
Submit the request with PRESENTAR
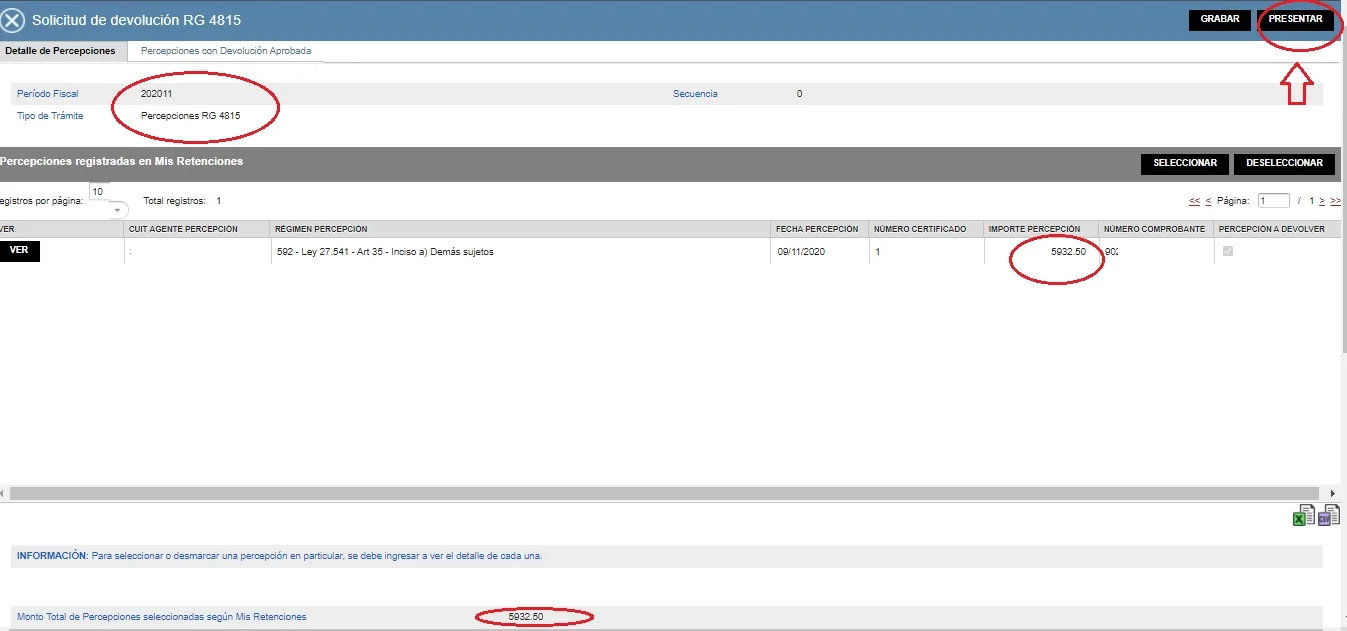coord(1295,20)
